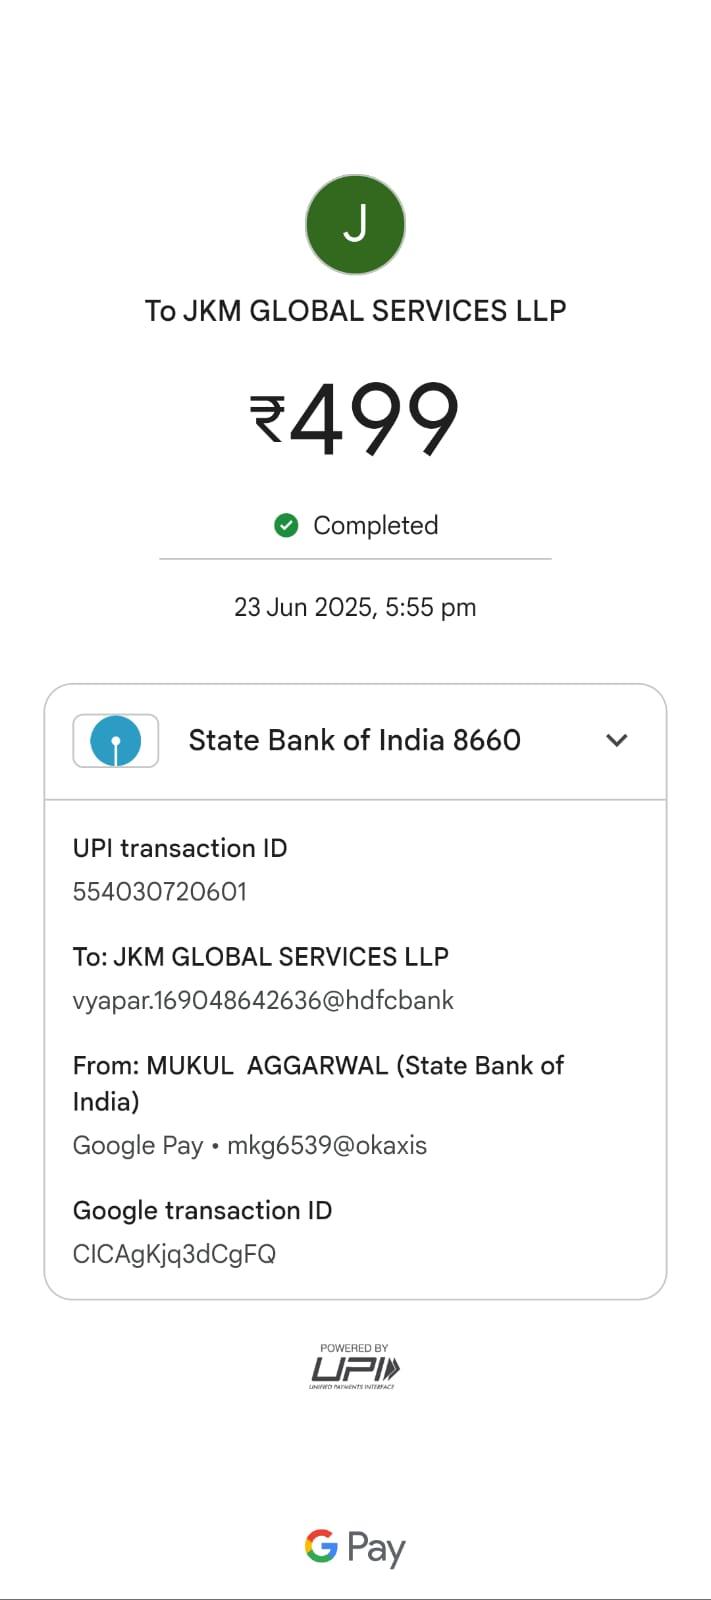
Task: Click the vyapar hdfcbank UPI address
Action: click(x=263, y=1000)
